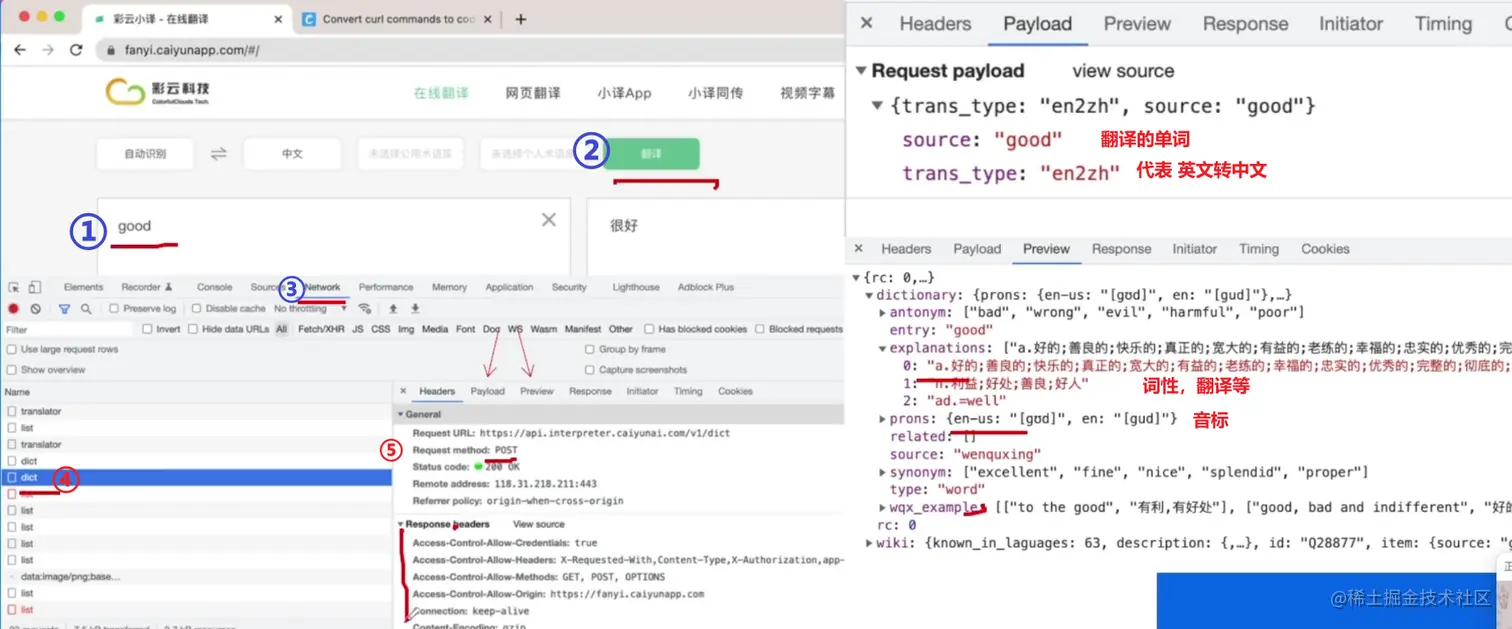Reload the fanyi.caiyunapp.com page
The height and width of the screenshot is (629, 1512).
coord(76,50)
